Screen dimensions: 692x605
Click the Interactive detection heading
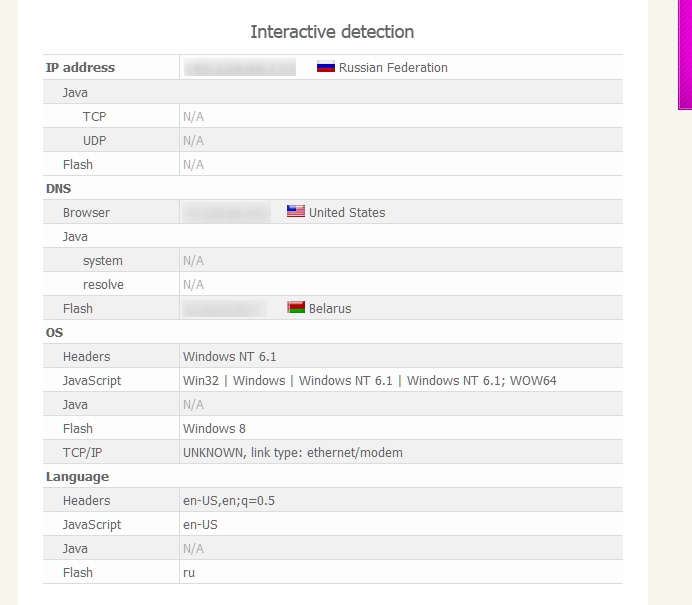tap(332, 32)
